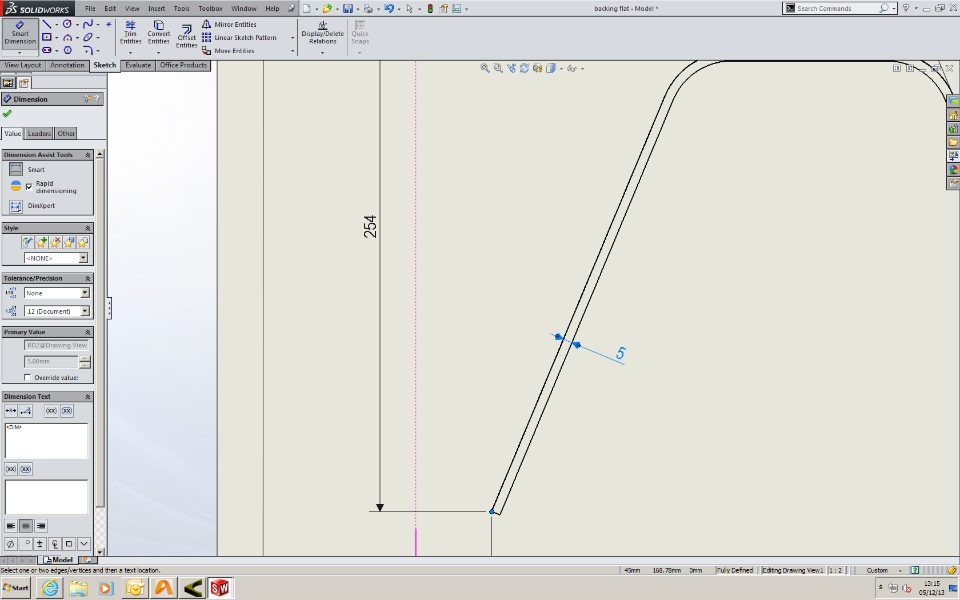Screen dimensions: 960x600
Task: Select the Spline sketch tool
Action: point(88,24)
